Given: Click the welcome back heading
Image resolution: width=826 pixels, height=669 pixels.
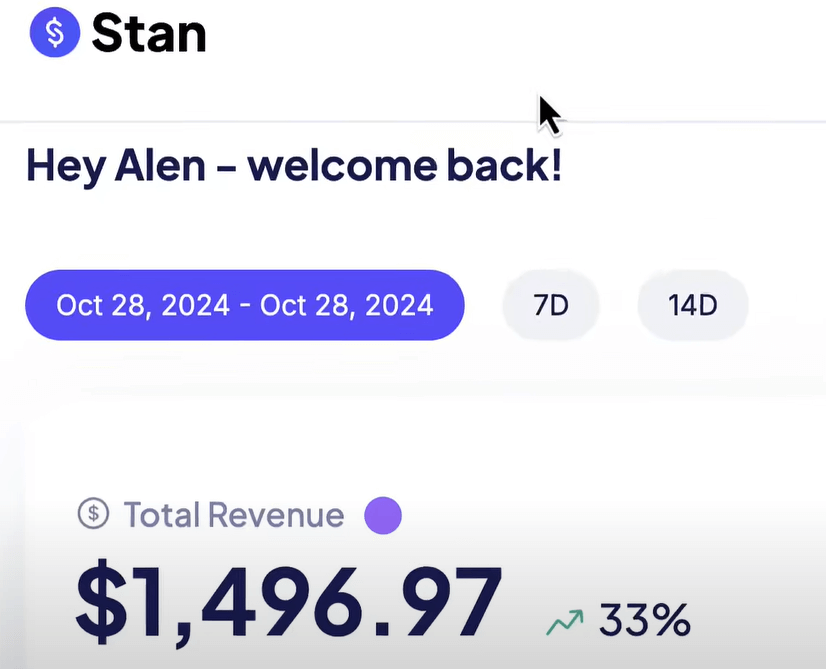Looking at the screenshot, I should click(x=294, y=166).
